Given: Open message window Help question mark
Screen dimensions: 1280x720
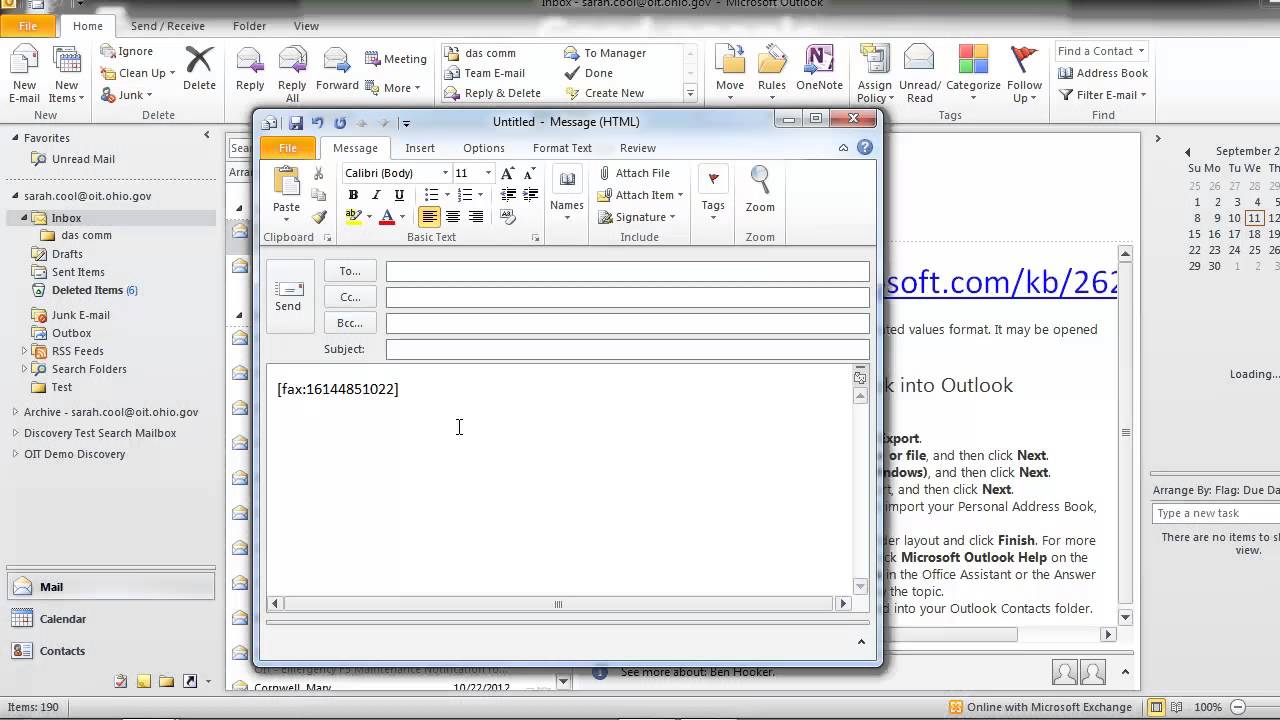Looking at the screenshot, I should [865, 148].
